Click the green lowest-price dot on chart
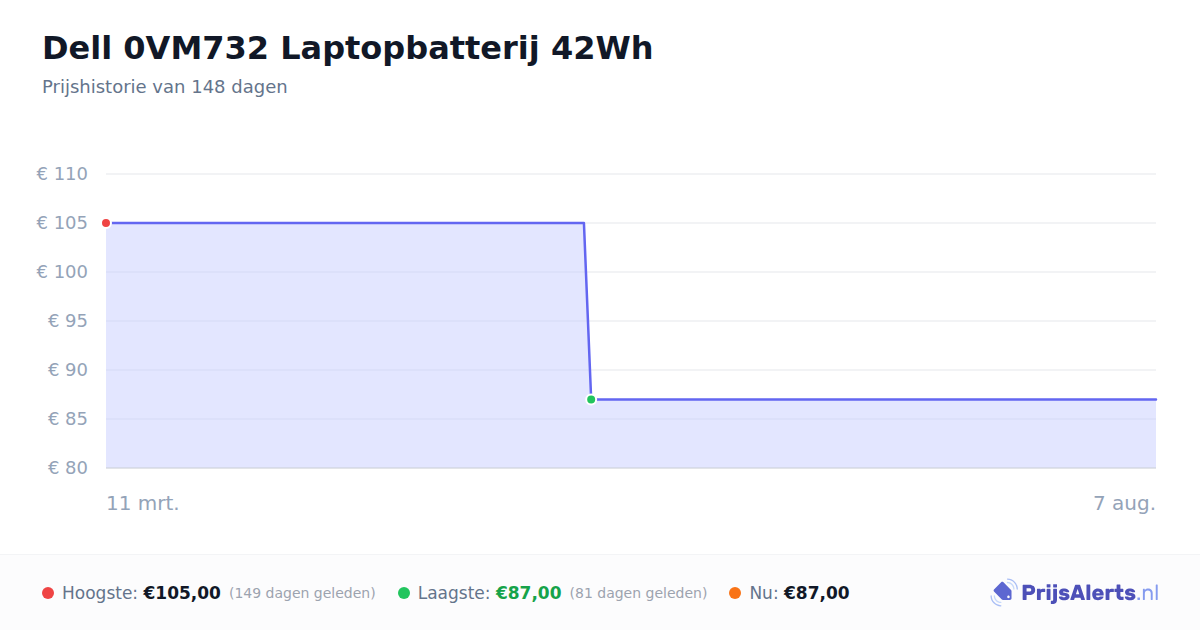This screenshot has height=630, width=1200. pyautogui.click(x=591, y=399)
